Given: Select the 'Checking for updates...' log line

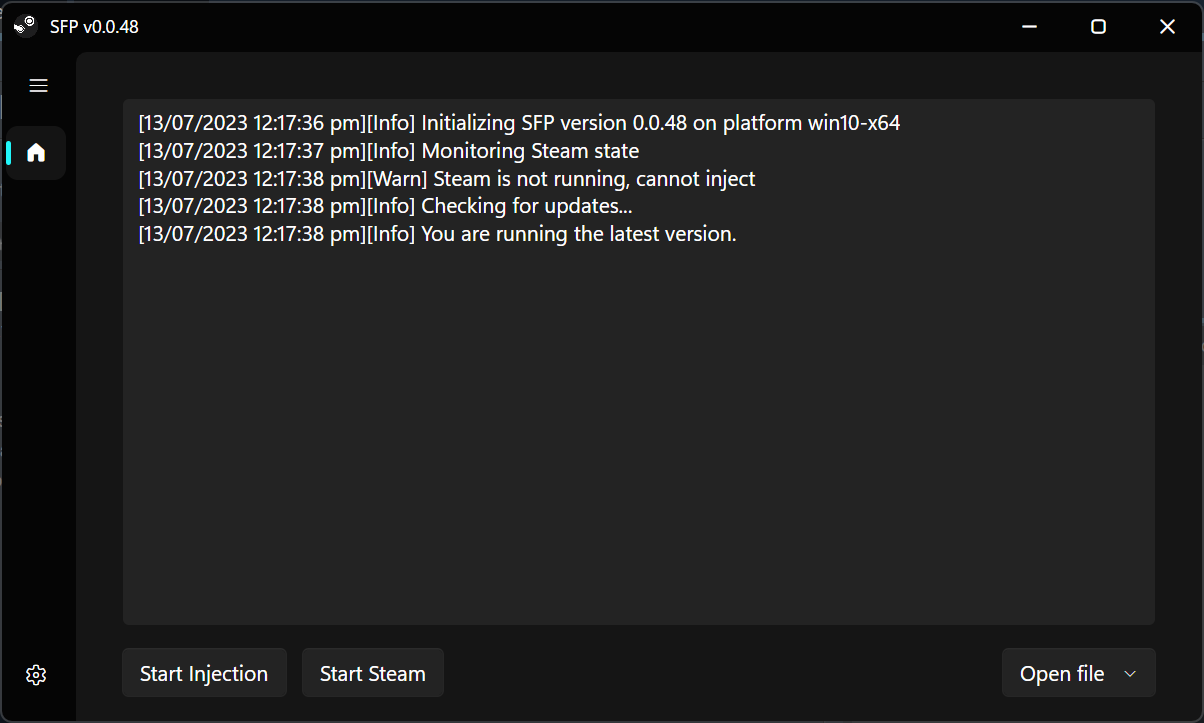Looking at the screenshot, I should 385,207.
